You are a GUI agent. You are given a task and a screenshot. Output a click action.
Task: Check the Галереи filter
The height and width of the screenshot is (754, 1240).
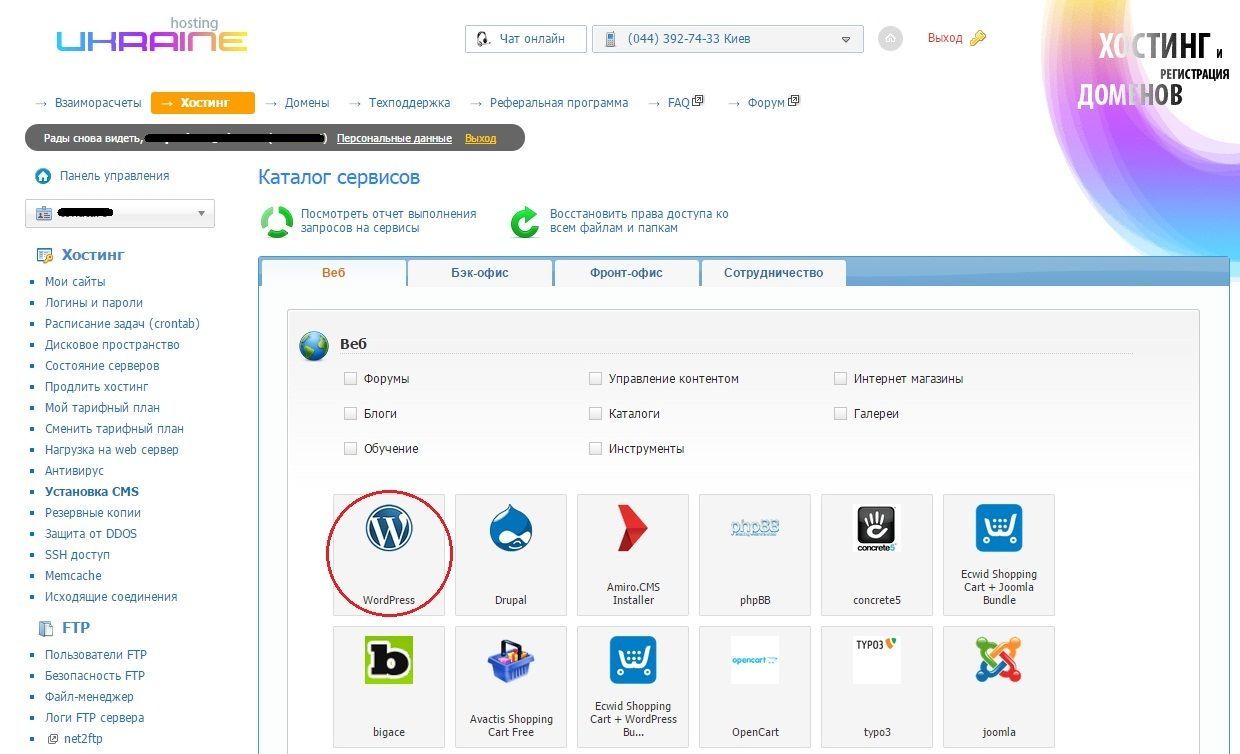(x=840, y=413)
